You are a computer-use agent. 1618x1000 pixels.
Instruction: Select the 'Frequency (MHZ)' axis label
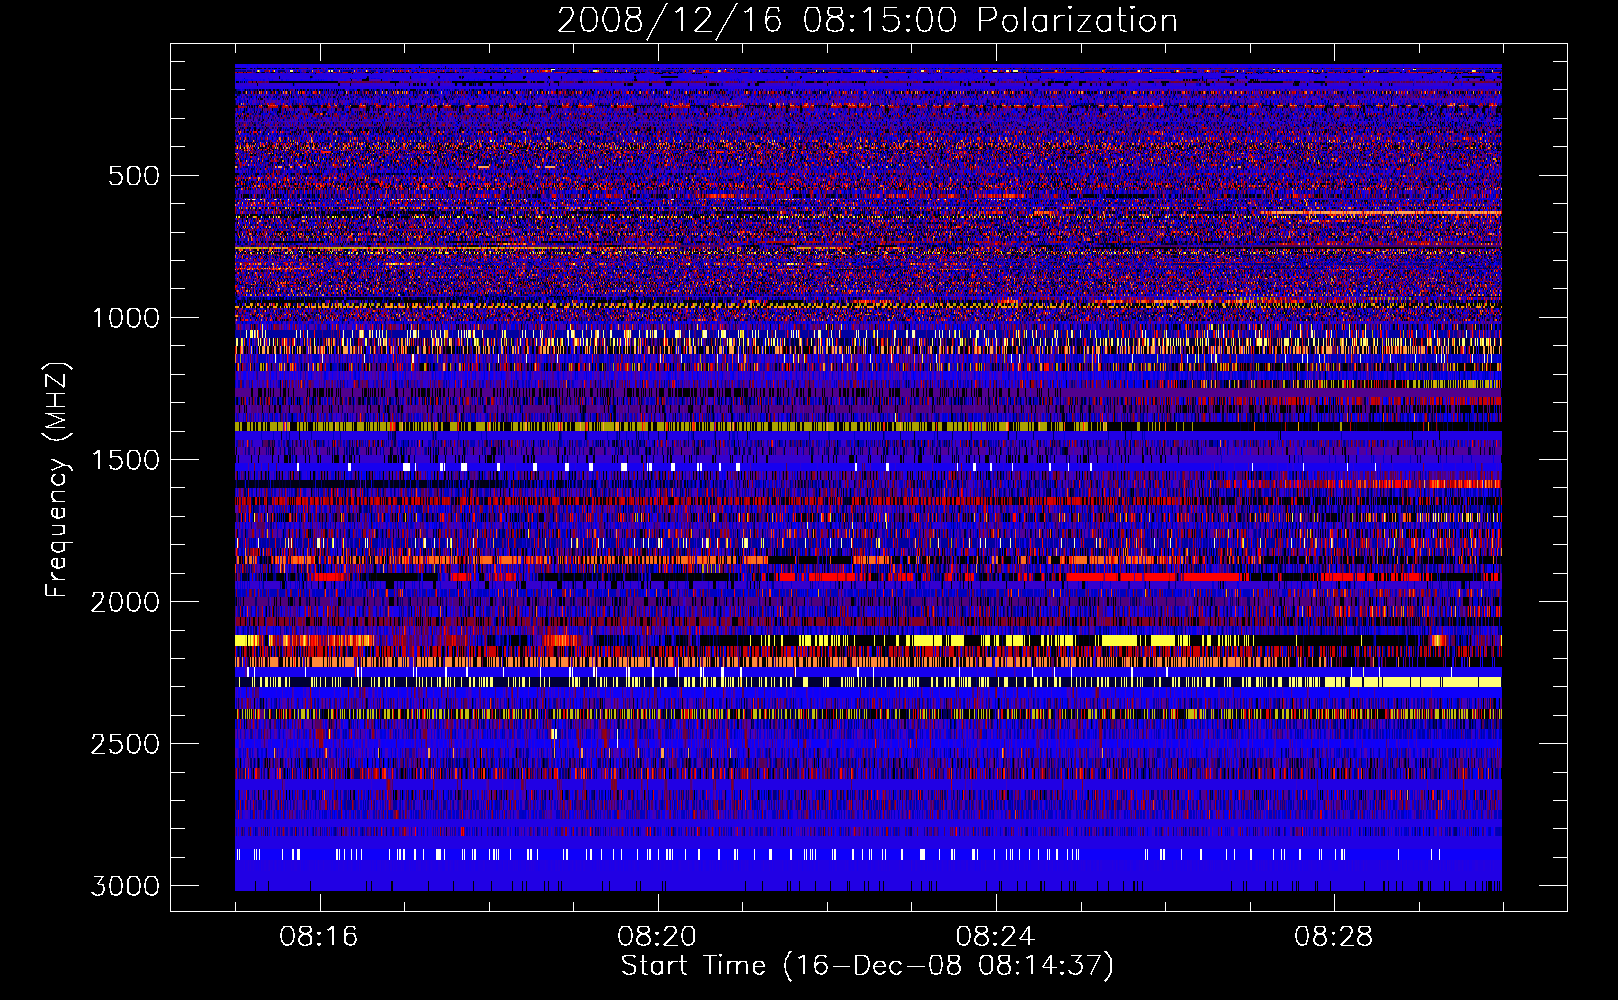pyautogui.click(x=57, y=480)
